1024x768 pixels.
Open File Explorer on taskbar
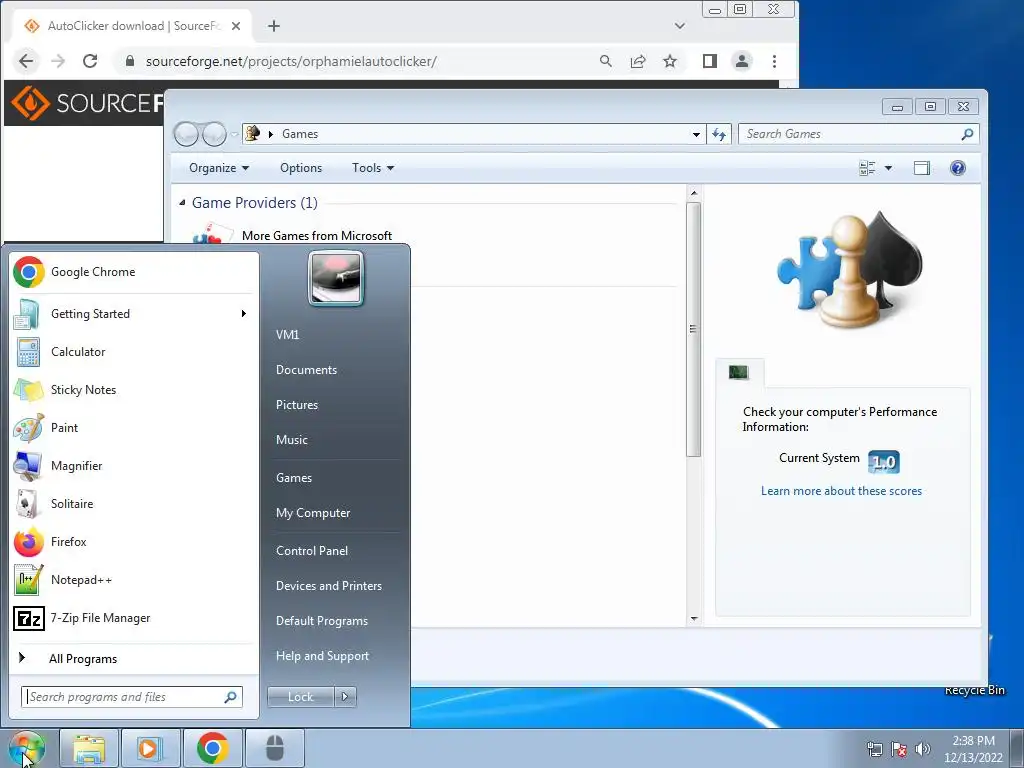pos(89,749)
